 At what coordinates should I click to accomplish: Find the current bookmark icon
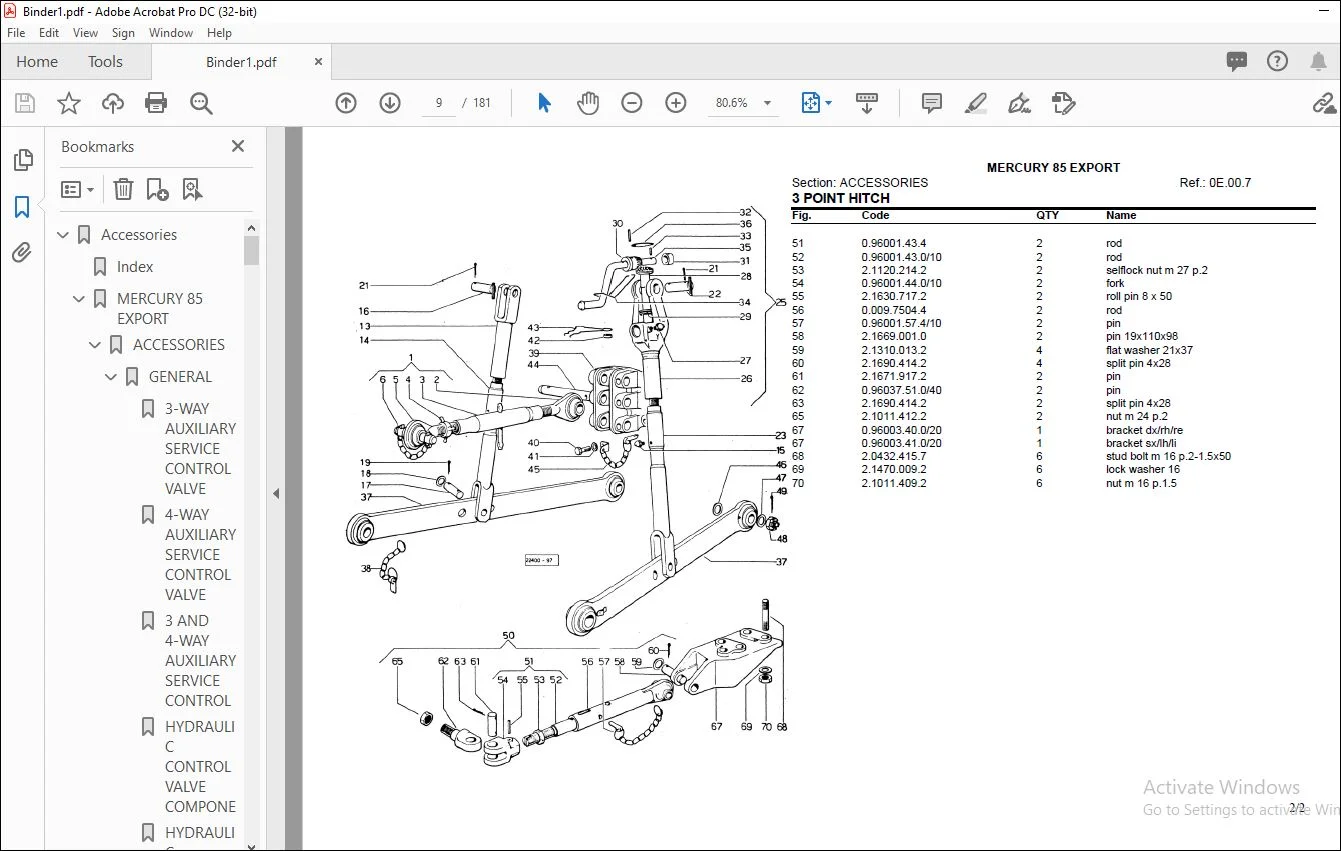tap(192, 189)
